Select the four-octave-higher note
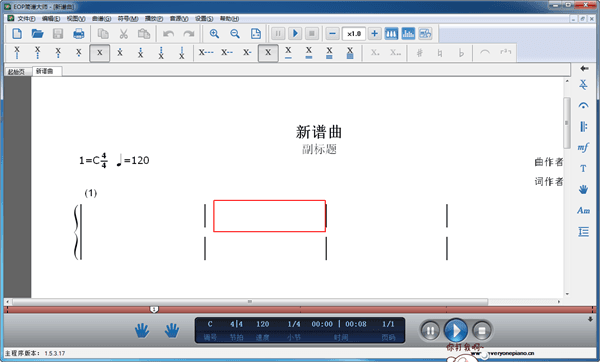 click(x=182, y=53)
